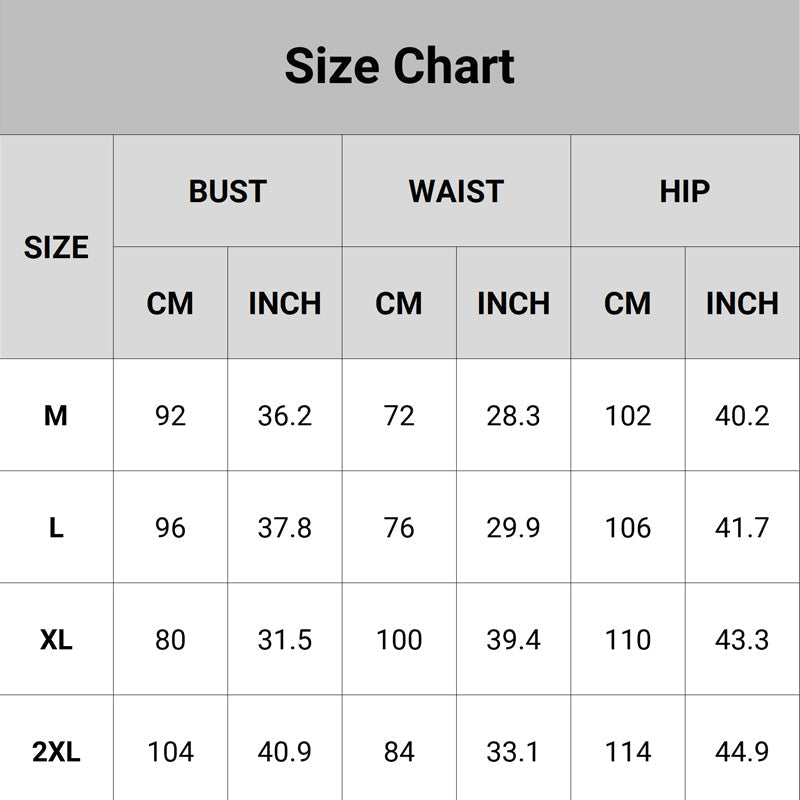Select the CM sub-header under BUST
800x800 pixels.
[170, 303]
